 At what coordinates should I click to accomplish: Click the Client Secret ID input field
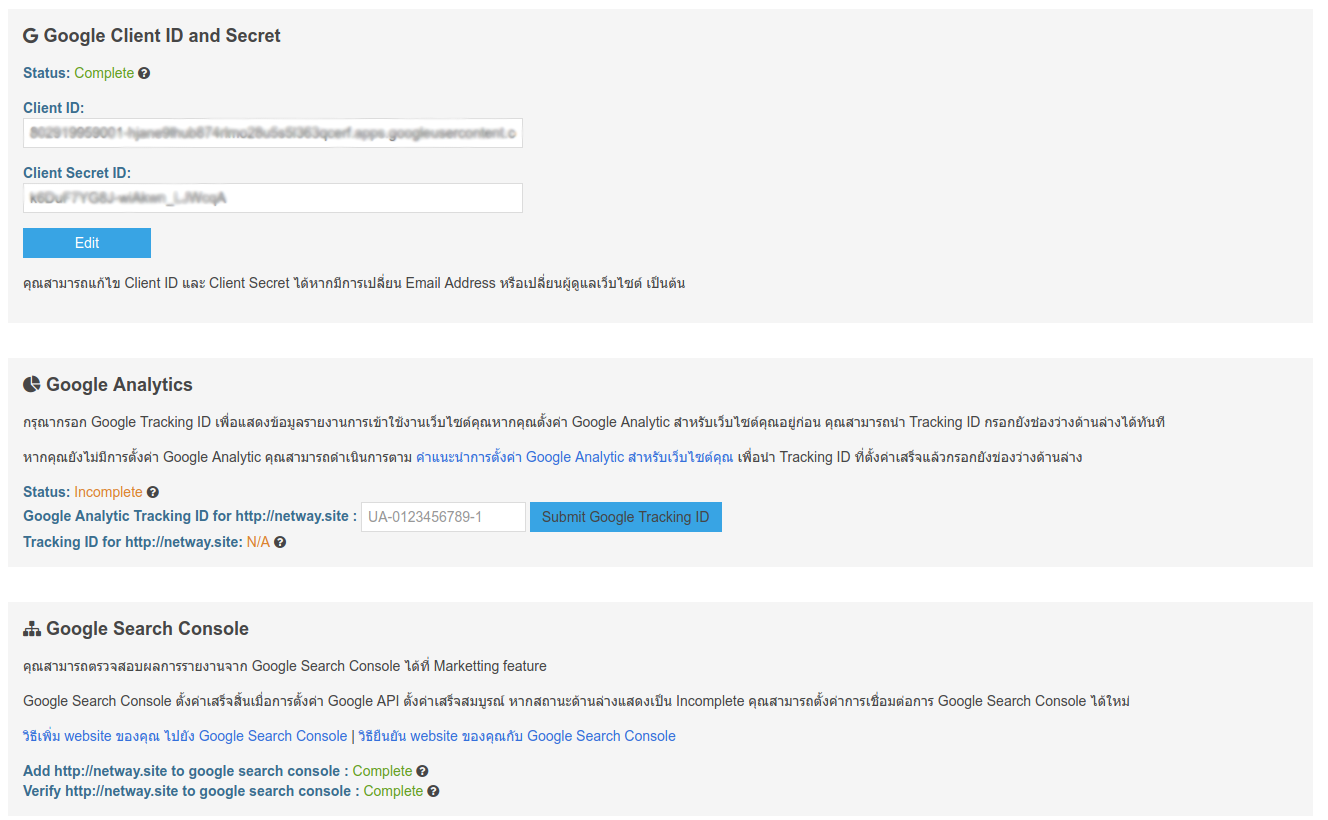[273, 198]
